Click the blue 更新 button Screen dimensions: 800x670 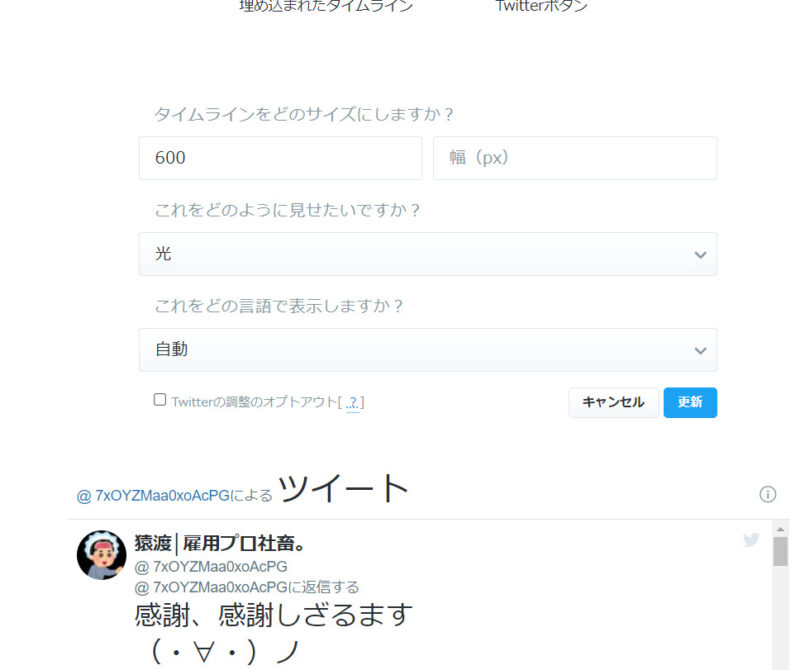pos(690,403)
